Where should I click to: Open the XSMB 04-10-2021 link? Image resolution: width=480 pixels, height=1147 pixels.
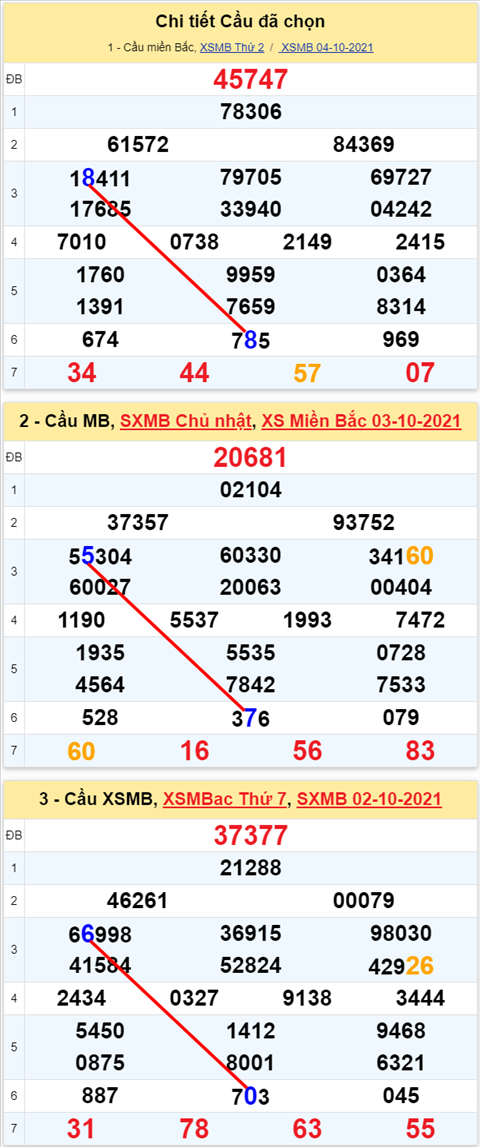[x=326, y=48]
